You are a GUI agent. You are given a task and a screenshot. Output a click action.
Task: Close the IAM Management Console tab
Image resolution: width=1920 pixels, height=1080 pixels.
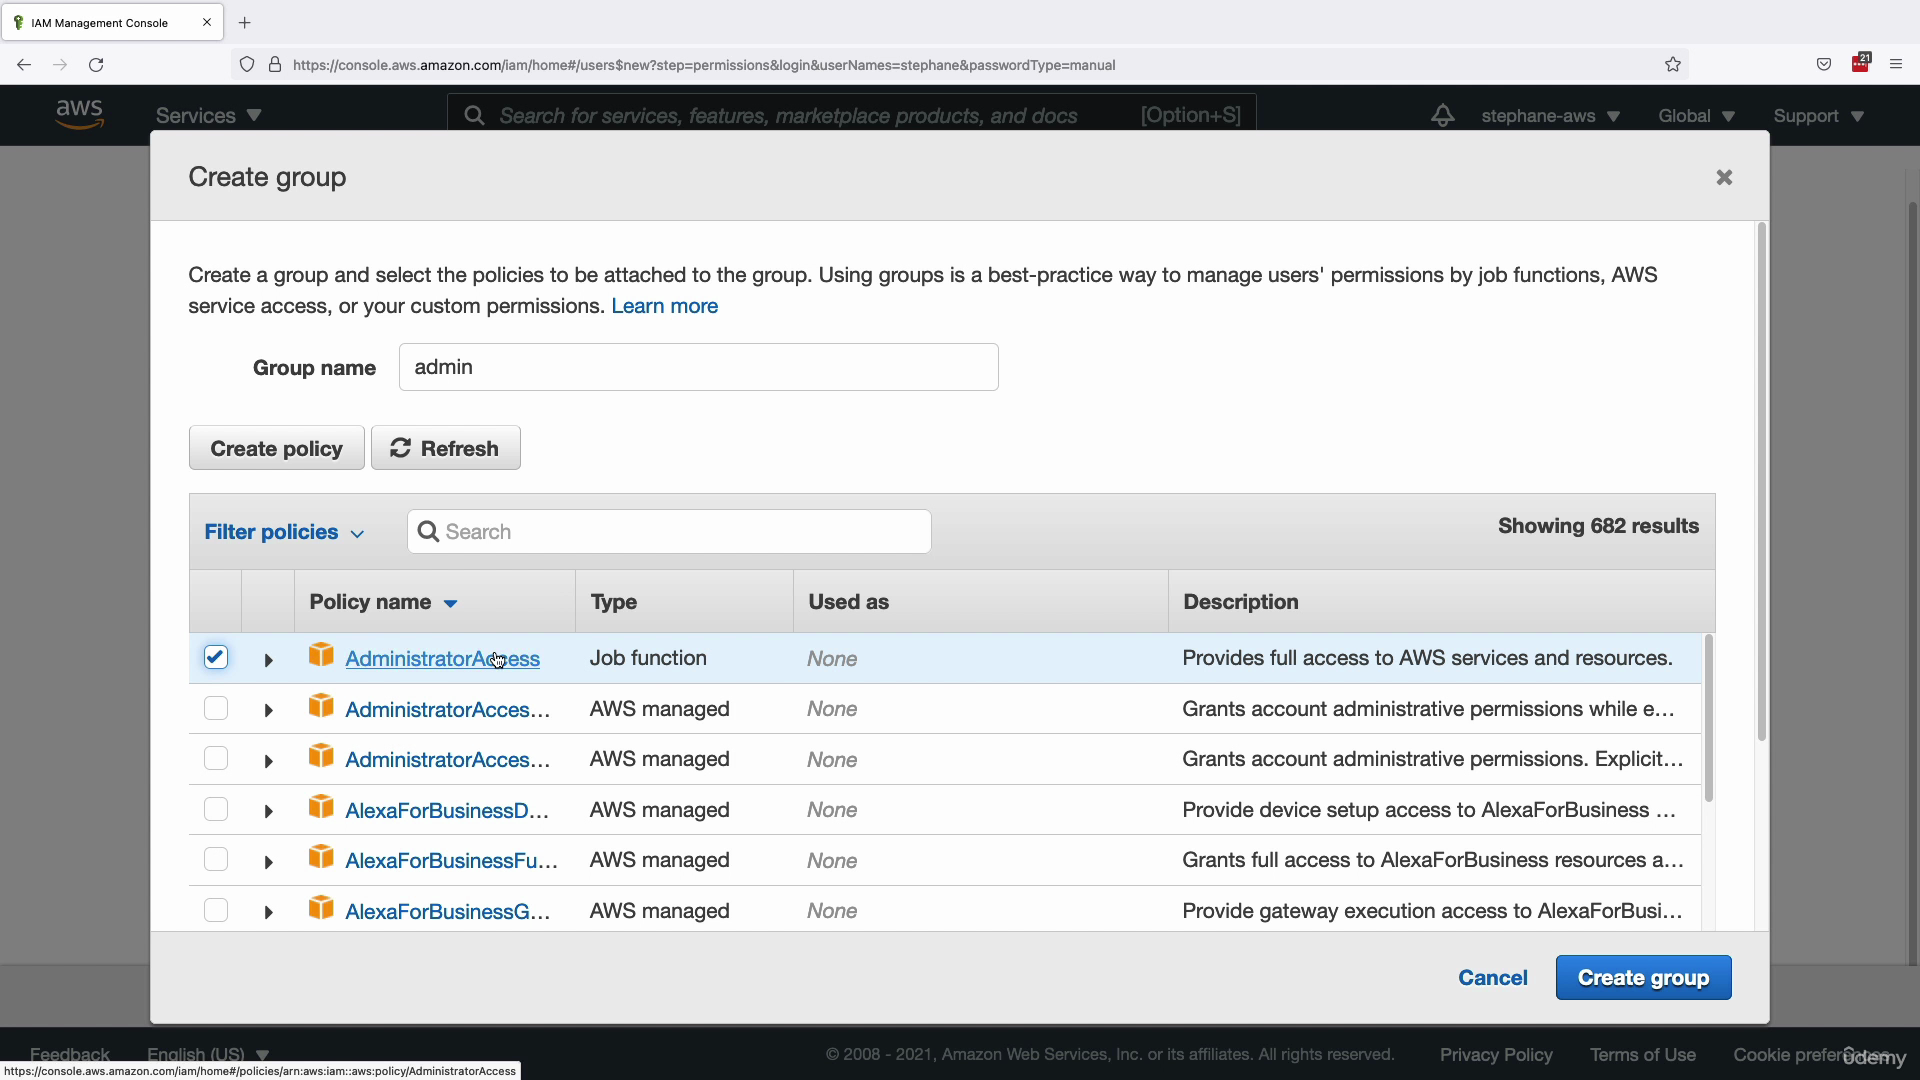click(x=207, y=22)
